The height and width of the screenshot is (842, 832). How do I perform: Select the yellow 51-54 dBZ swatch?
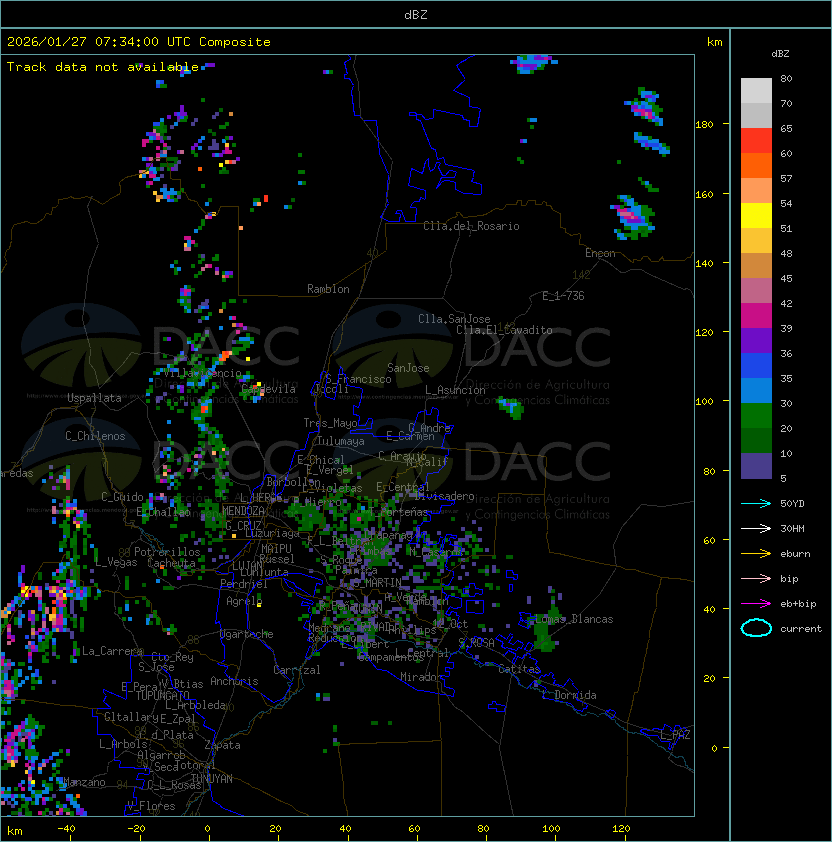pos(756,216)
